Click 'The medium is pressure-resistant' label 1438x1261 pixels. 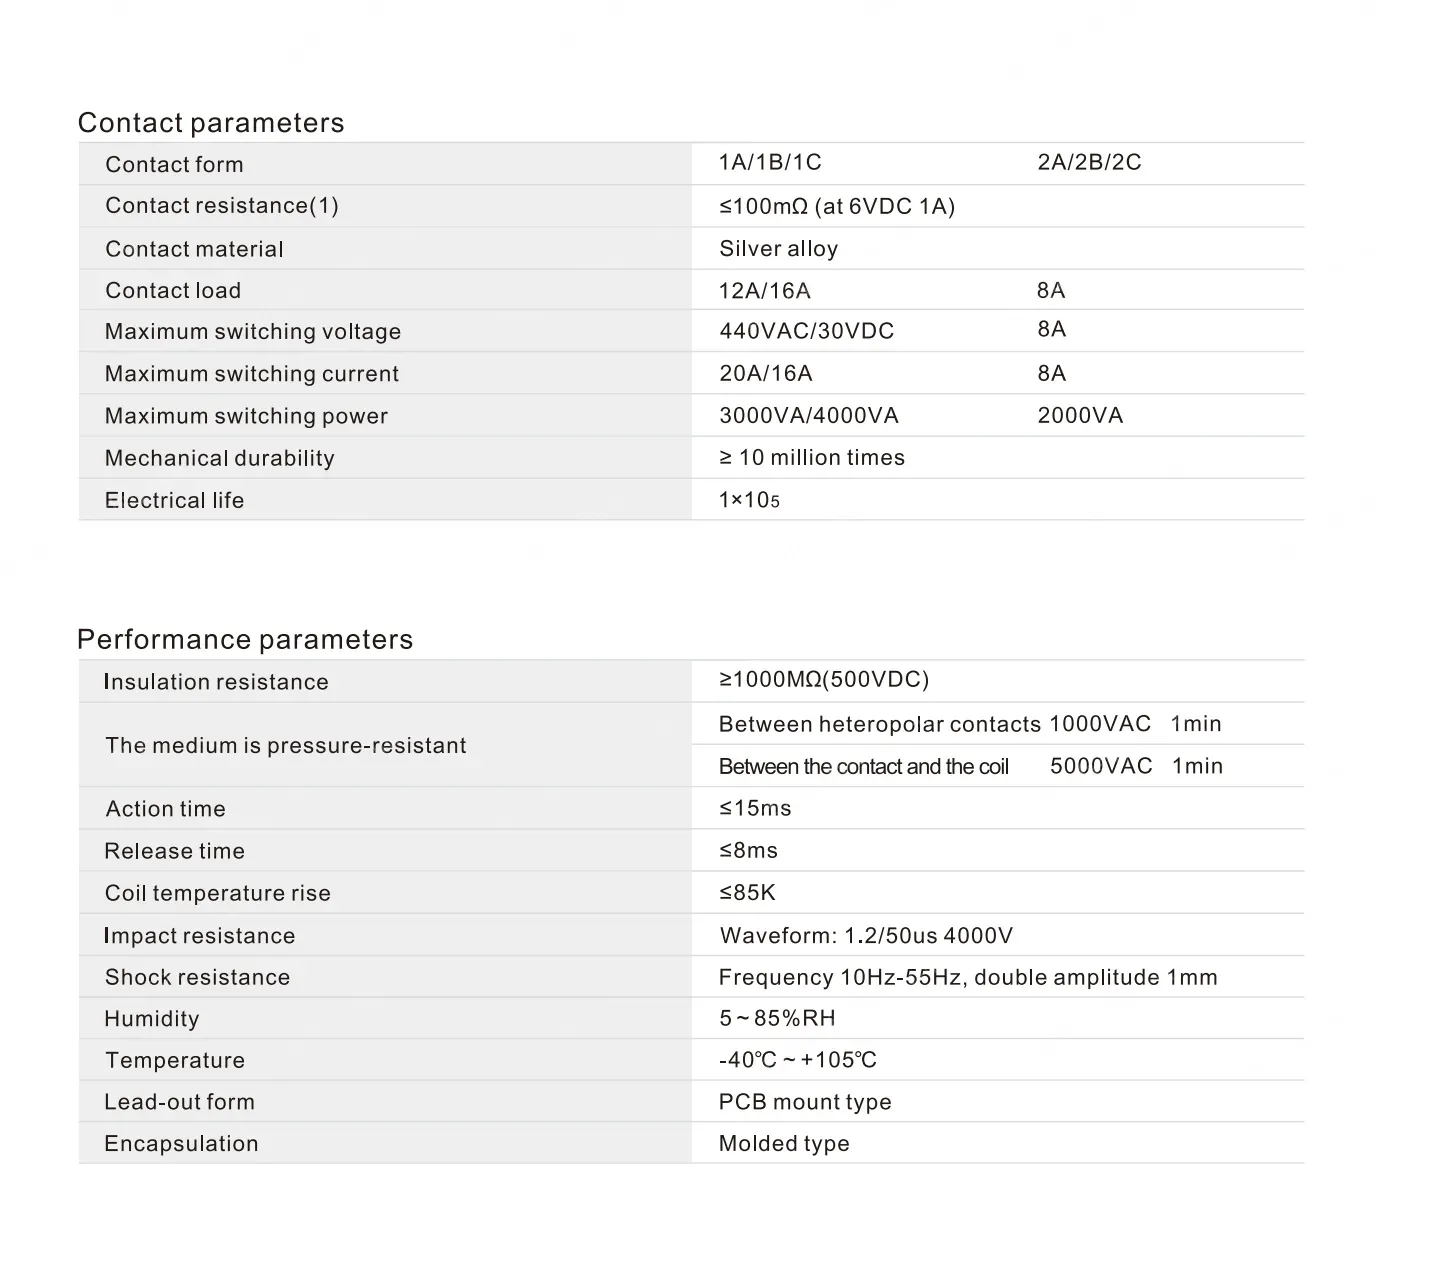(286, 746)
